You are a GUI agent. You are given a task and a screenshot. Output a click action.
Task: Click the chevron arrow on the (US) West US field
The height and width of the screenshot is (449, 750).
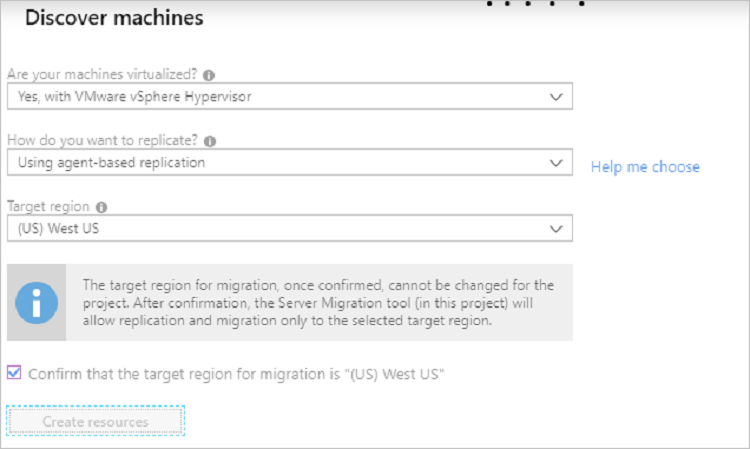(556, 229)
